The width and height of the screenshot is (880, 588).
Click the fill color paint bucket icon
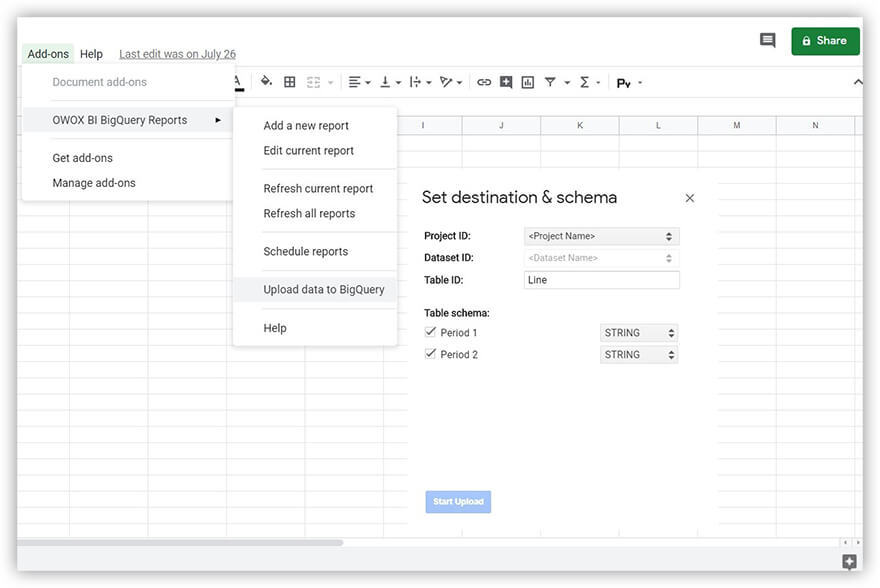pos(266,82)
